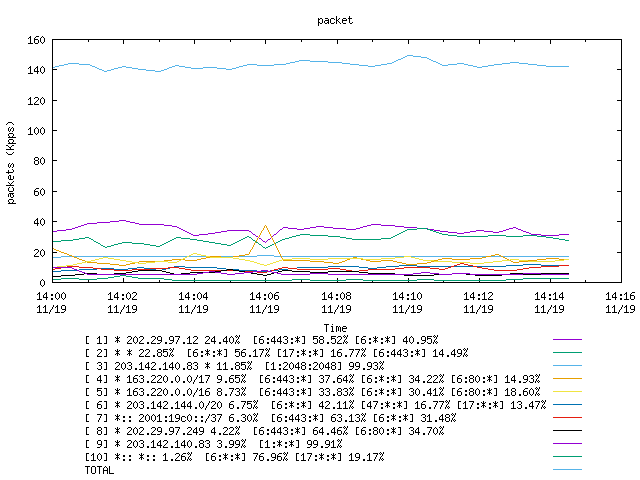Select legend entry [ 5] 163.220.0.0/16 8.73%
Screen dimensions: 640x480
(x=312, y=392)
